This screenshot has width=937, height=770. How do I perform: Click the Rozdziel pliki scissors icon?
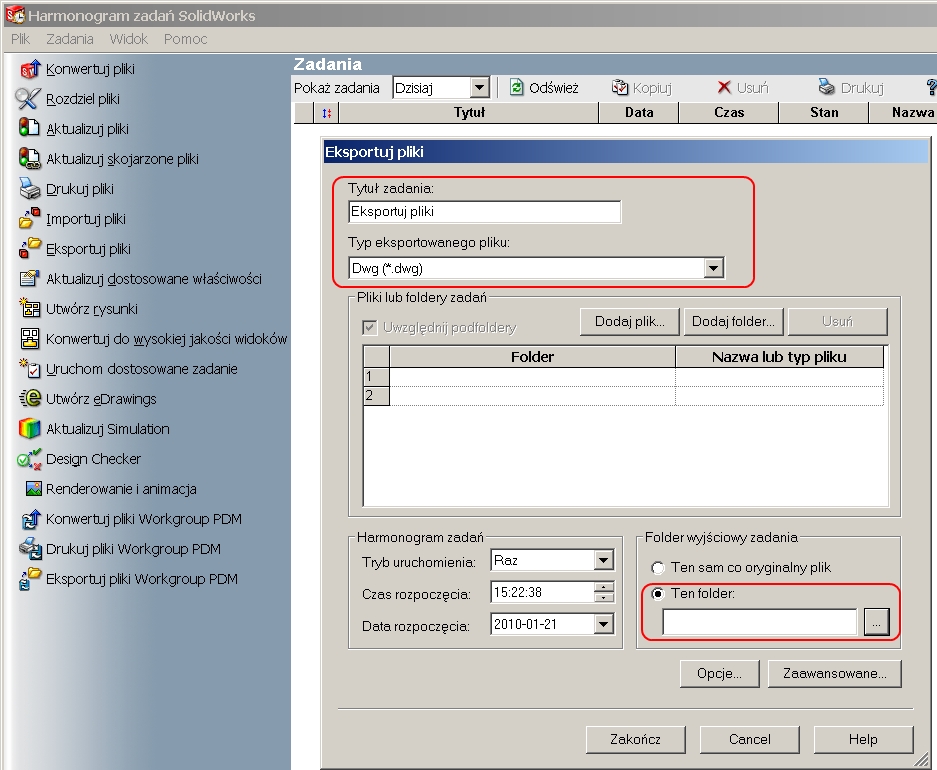click(x=28, y=99)
